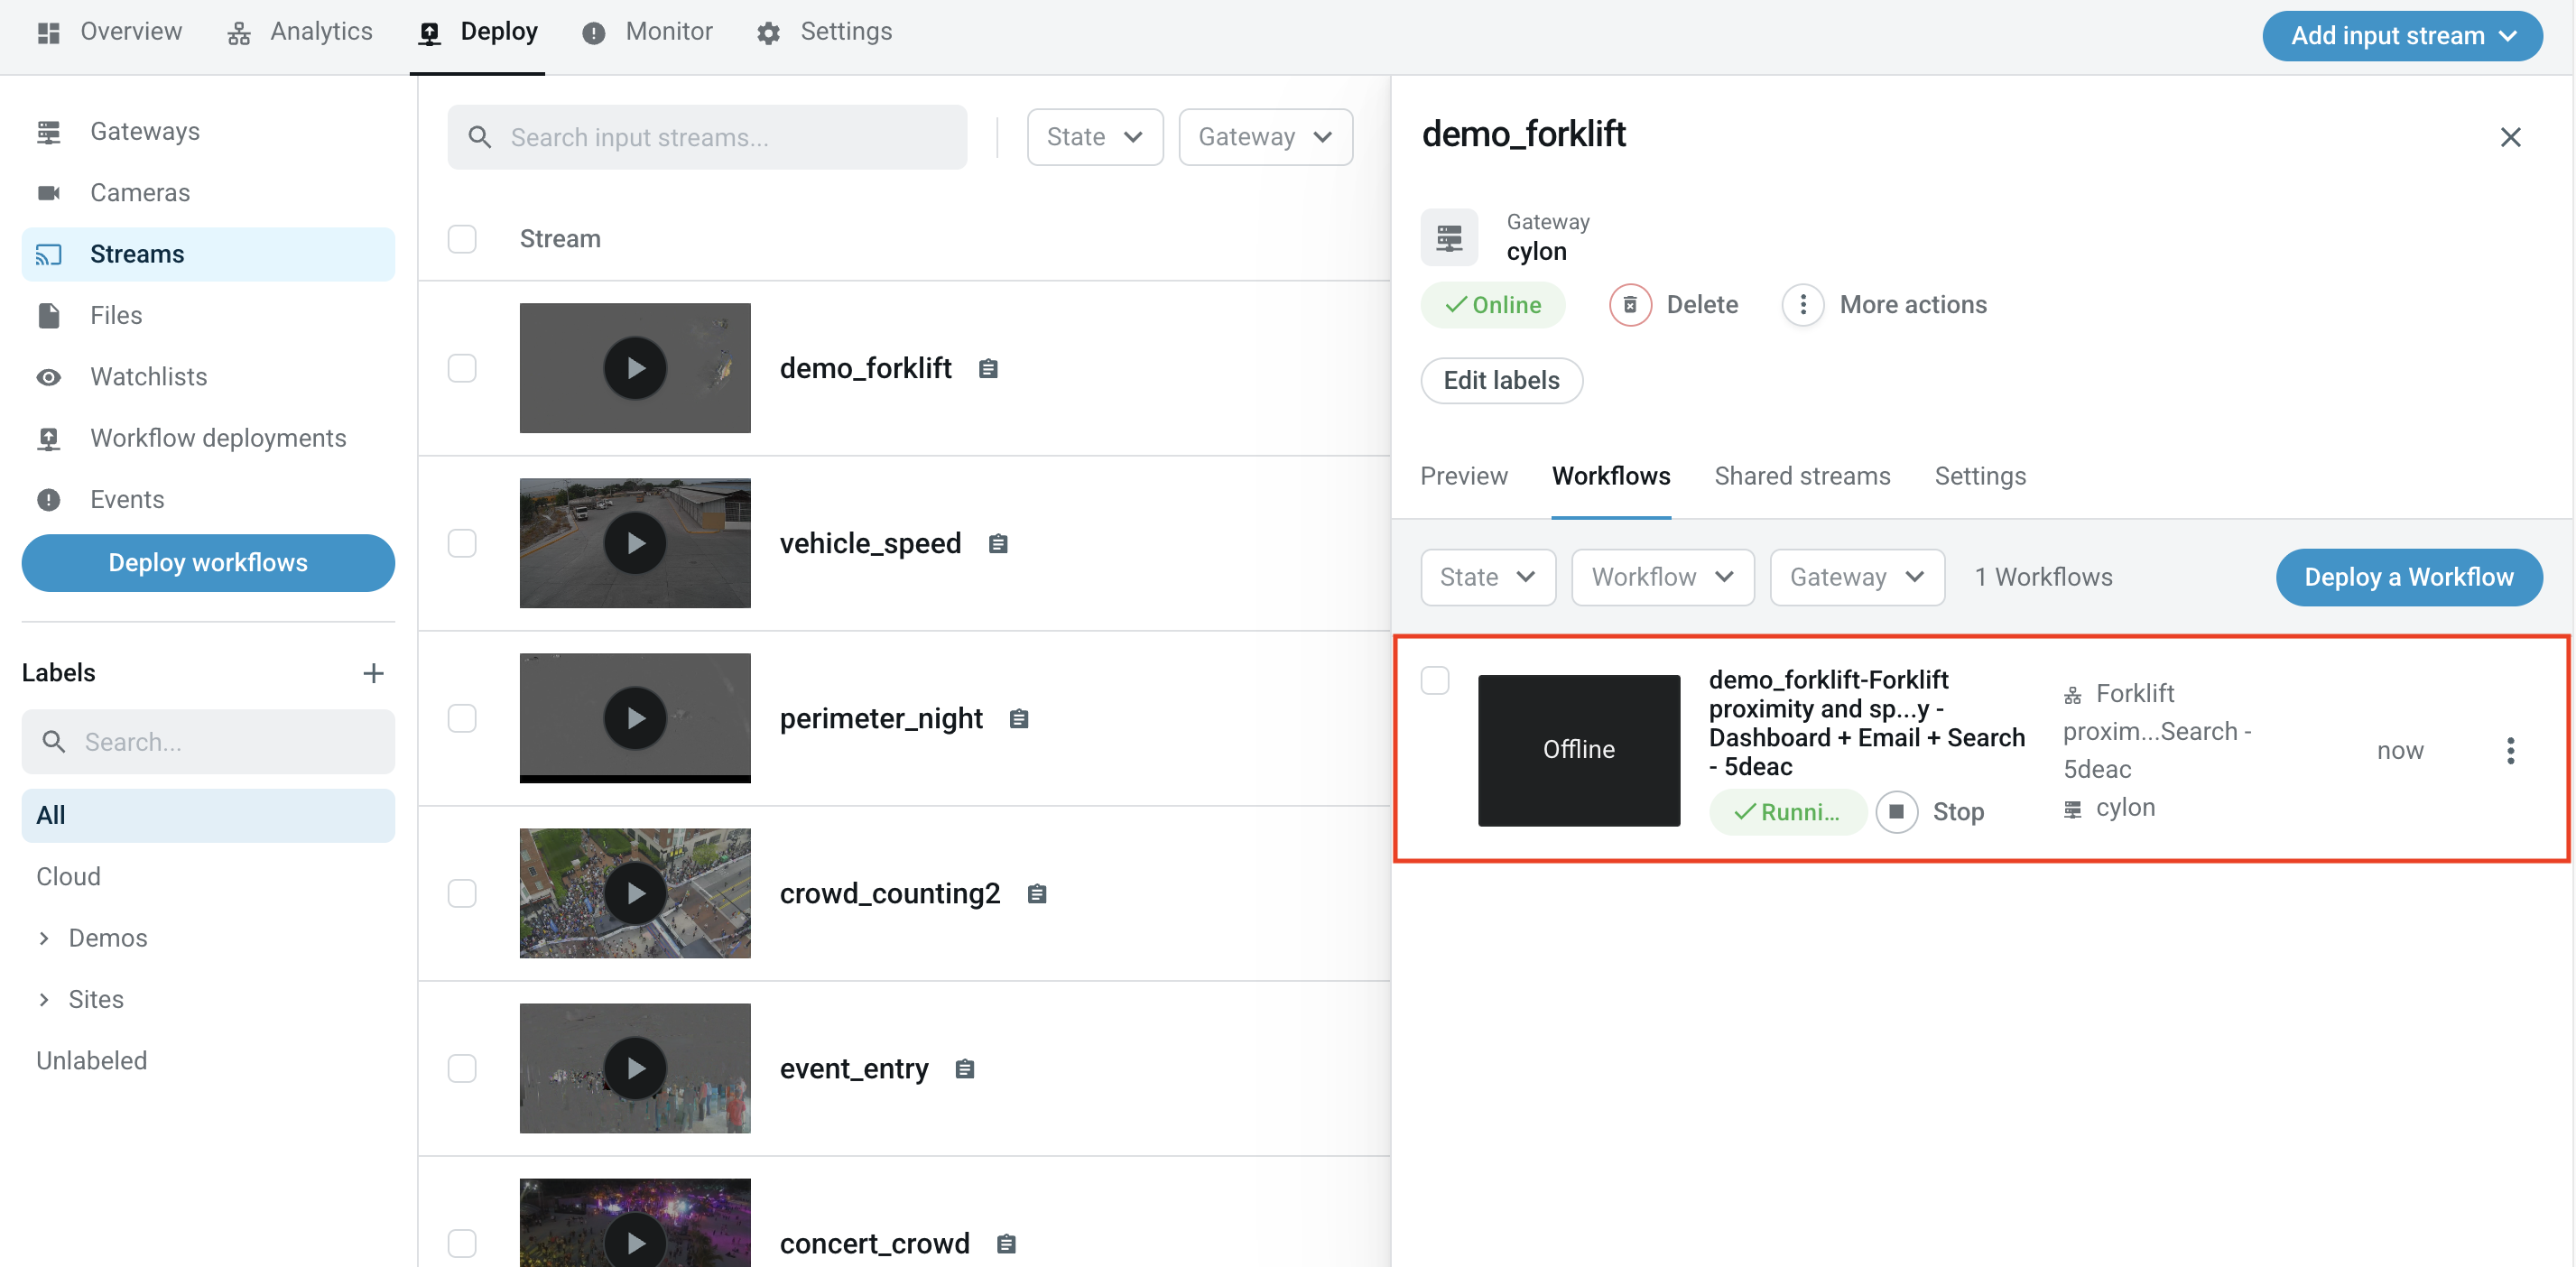Delete the demo_forklift stream
Image resolution: width=2576 pixels, height=1267 pixels.
[x=1674, y=305]
